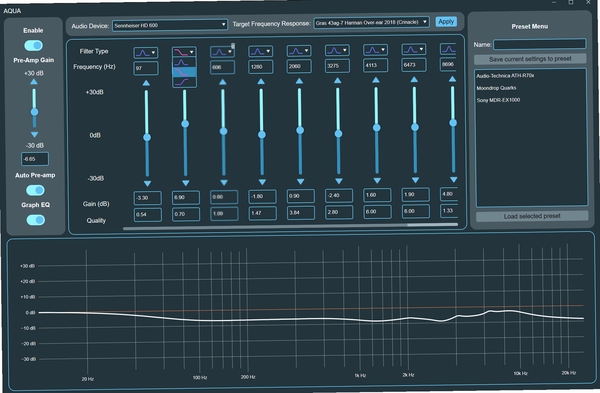
Task: Click the 97 frequency input field
Action: (146, 68)
